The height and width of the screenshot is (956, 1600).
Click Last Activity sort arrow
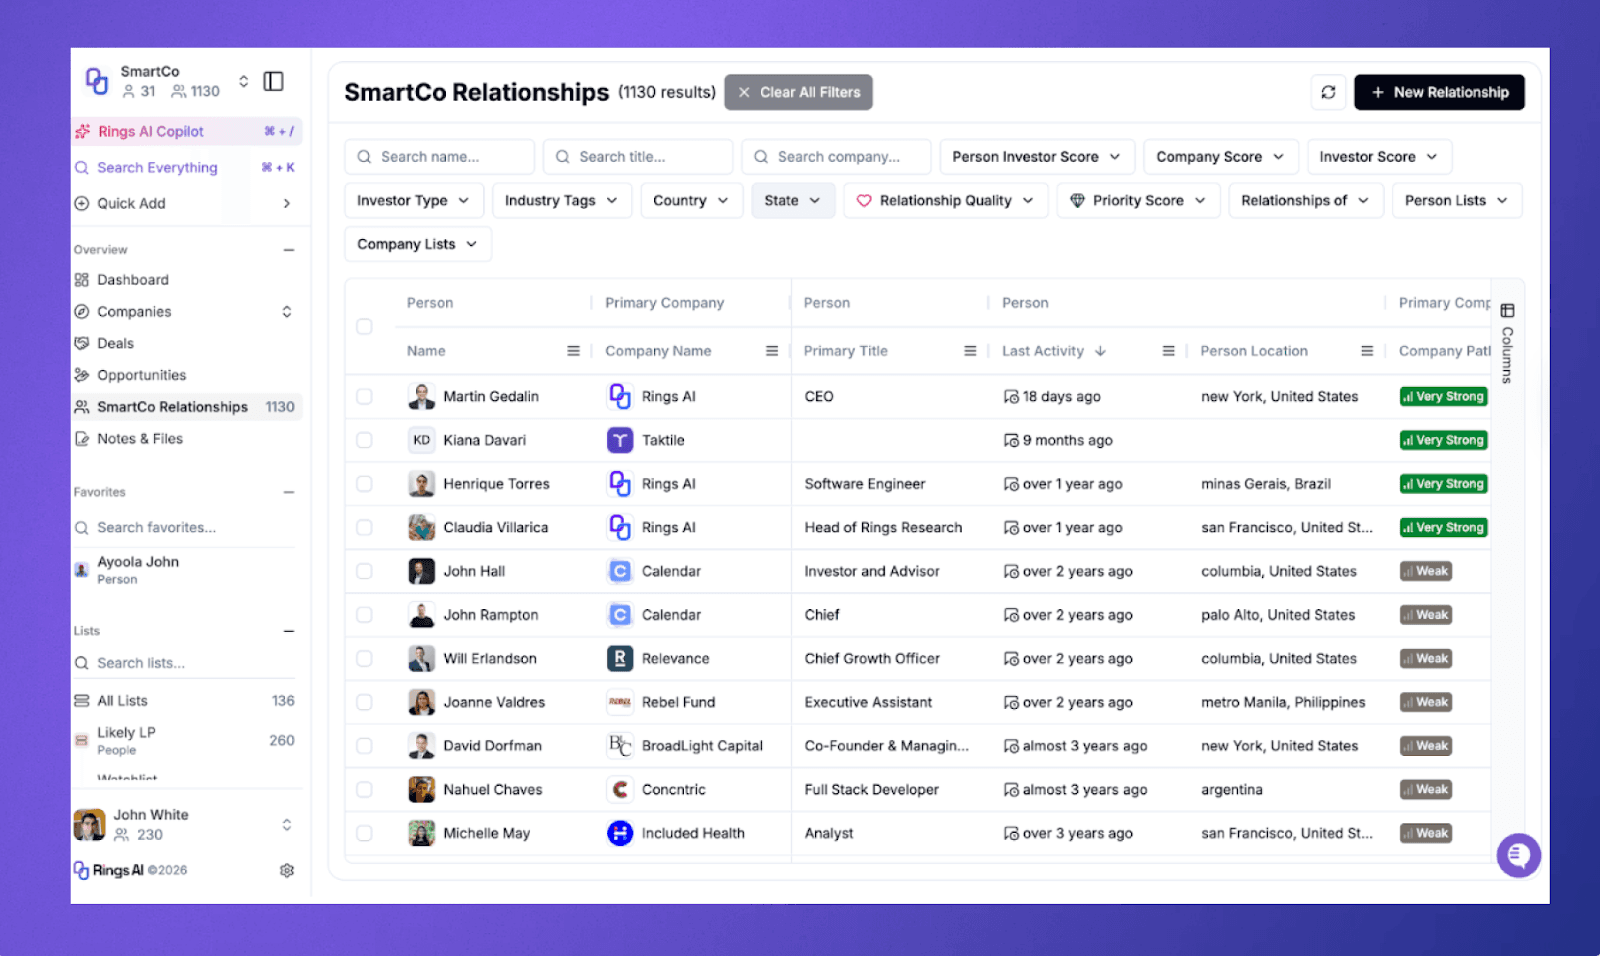tap(1100, 351)
